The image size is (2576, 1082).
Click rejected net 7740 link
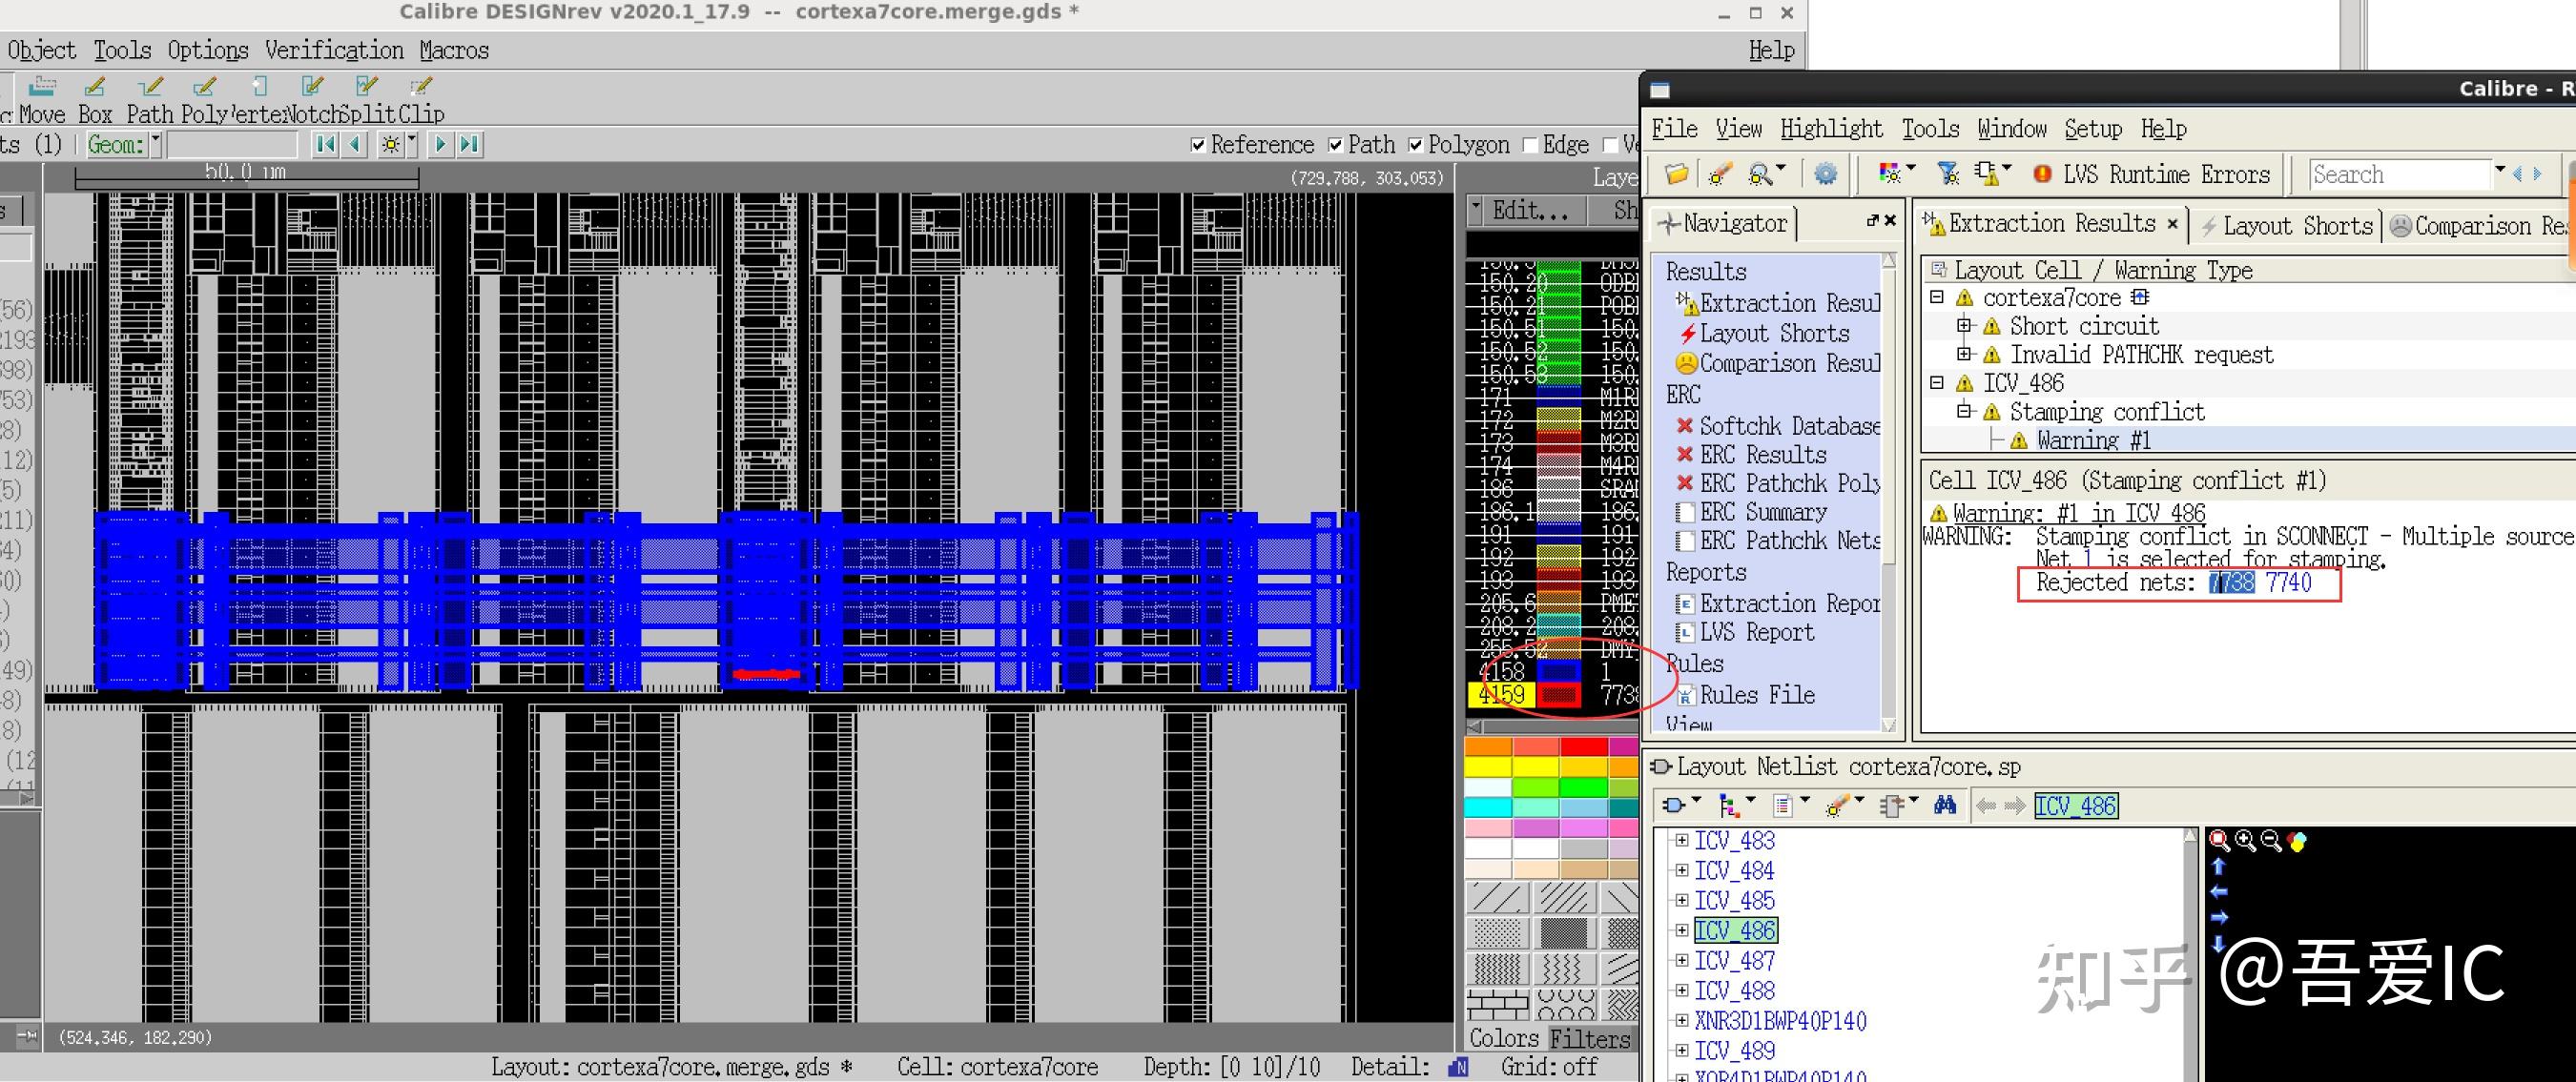pos(2288,583)
